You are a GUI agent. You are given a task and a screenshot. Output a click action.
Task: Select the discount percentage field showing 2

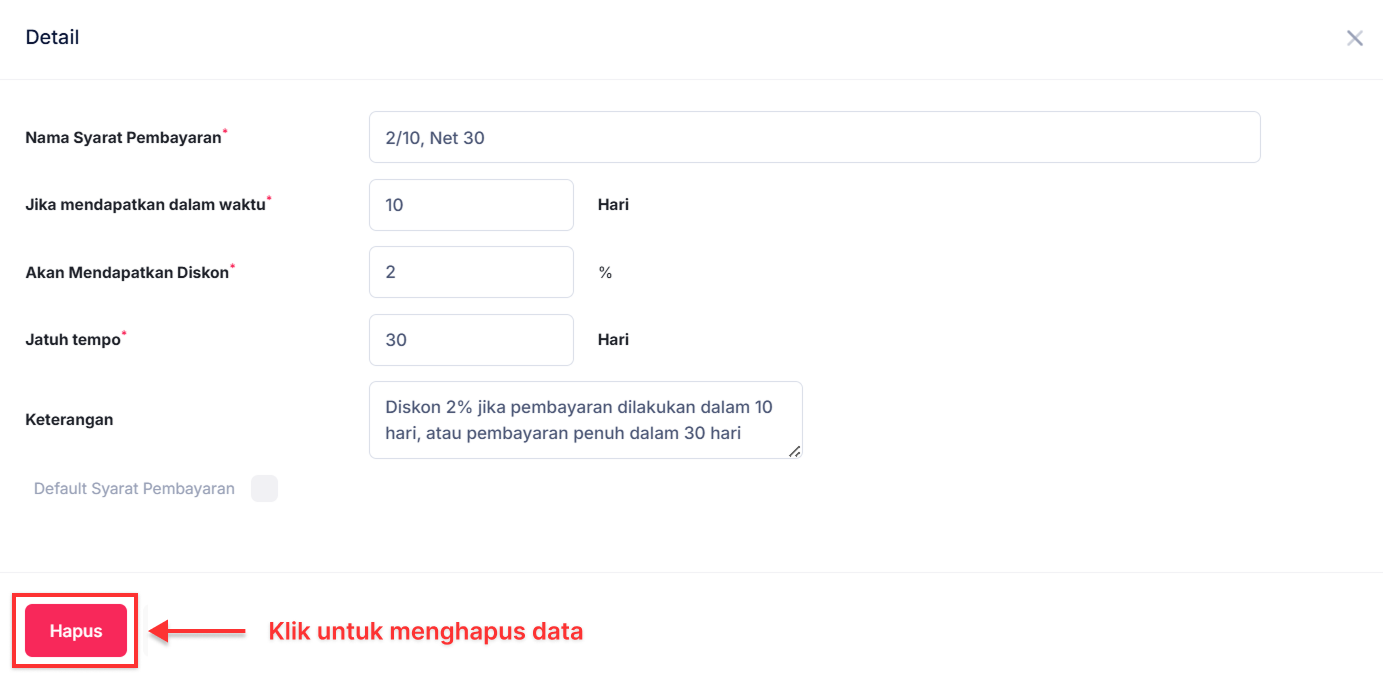click(470, 271)
